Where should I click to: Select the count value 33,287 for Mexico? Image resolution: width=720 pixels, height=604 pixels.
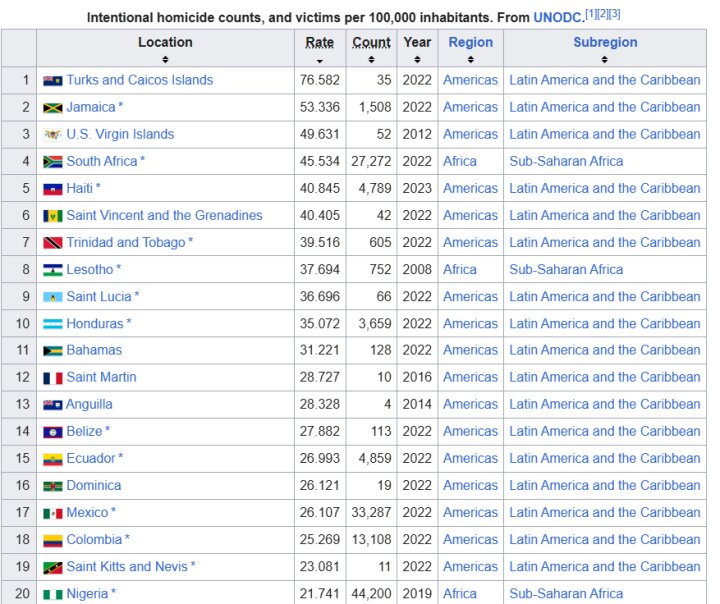tap(371, 513)
